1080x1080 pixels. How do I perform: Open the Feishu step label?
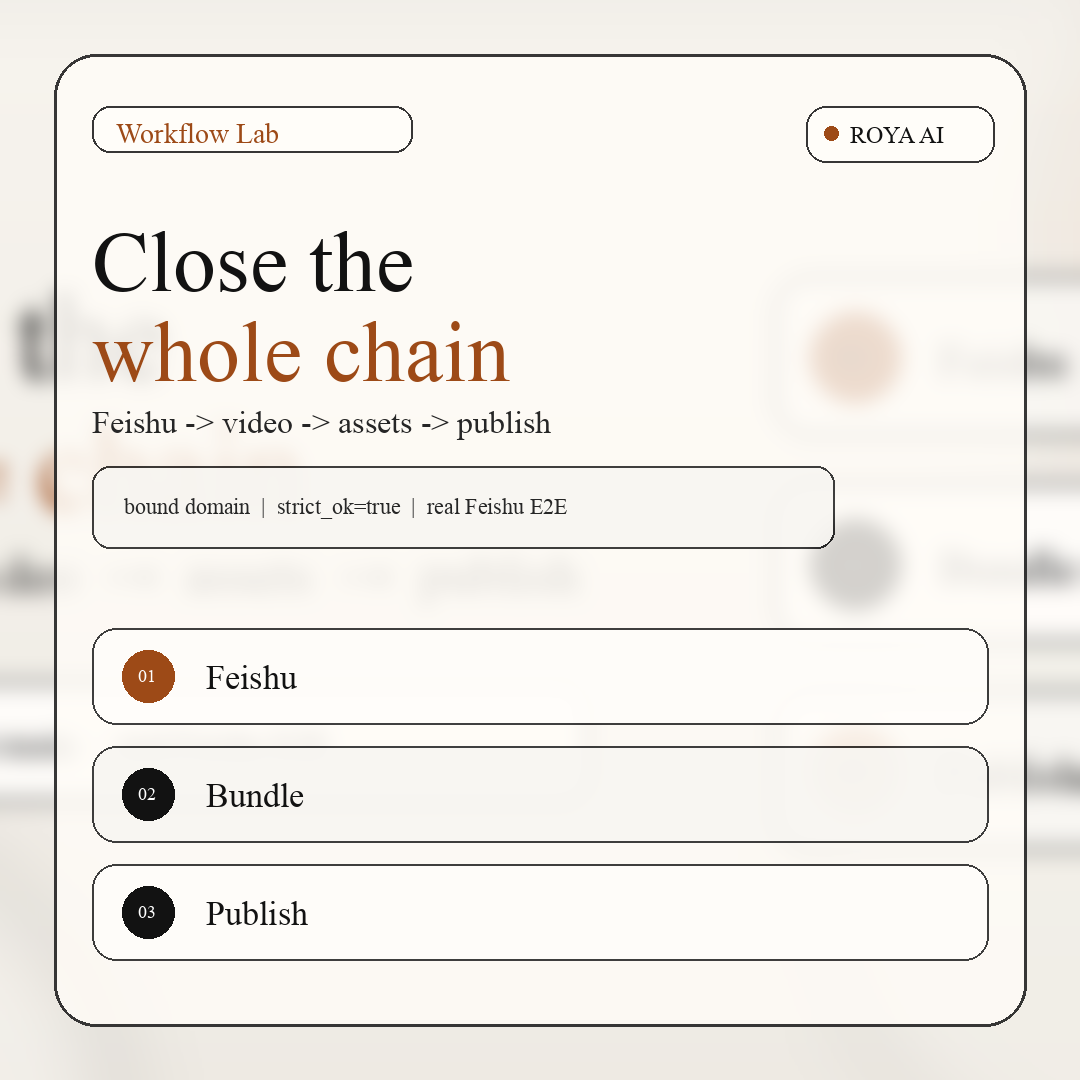tap(251, 678)
